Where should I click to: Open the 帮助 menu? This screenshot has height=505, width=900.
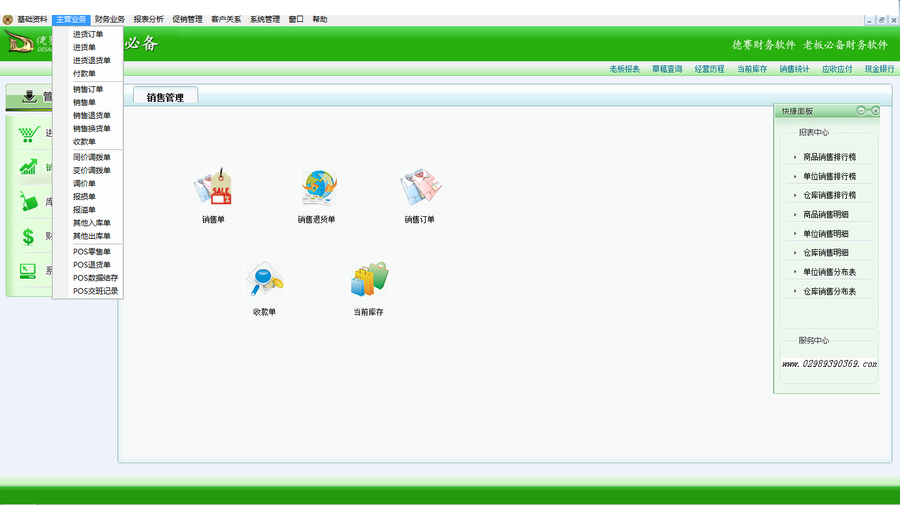point(320,20)
